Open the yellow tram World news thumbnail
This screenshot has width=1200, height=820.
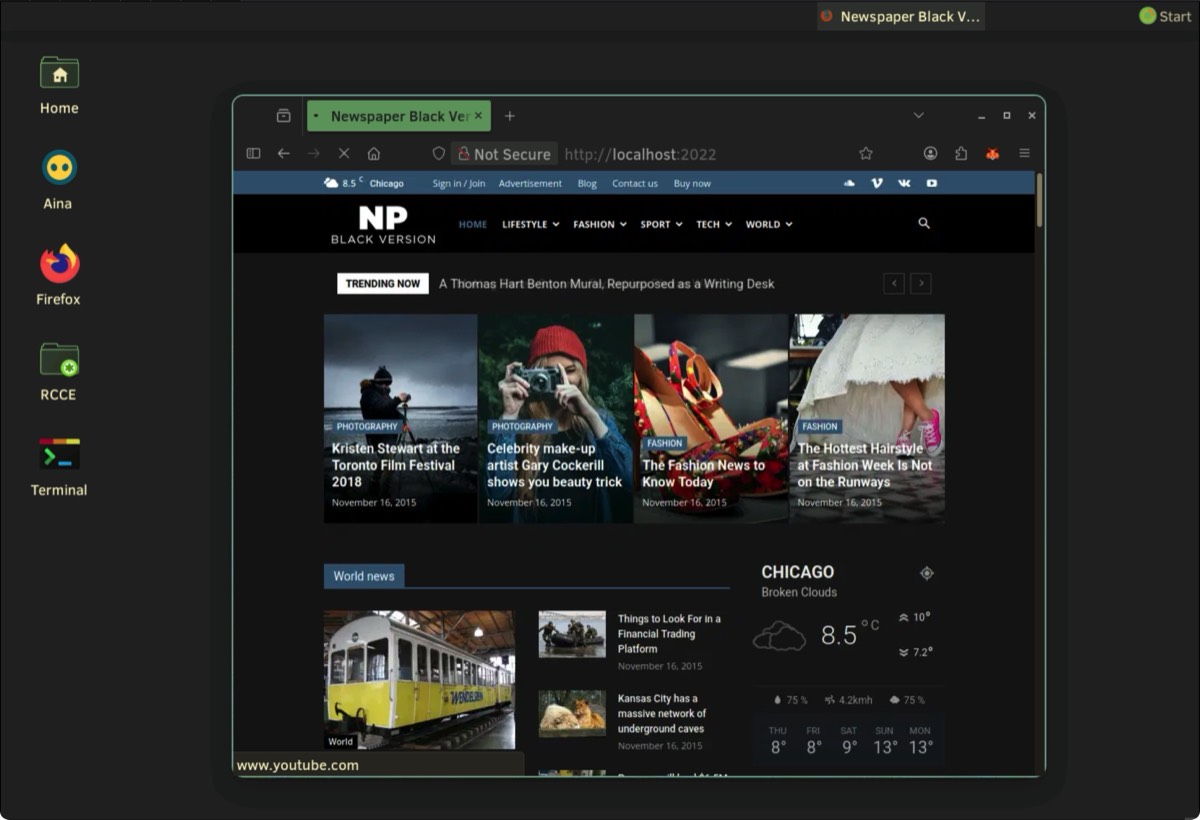tap(419, 679)
